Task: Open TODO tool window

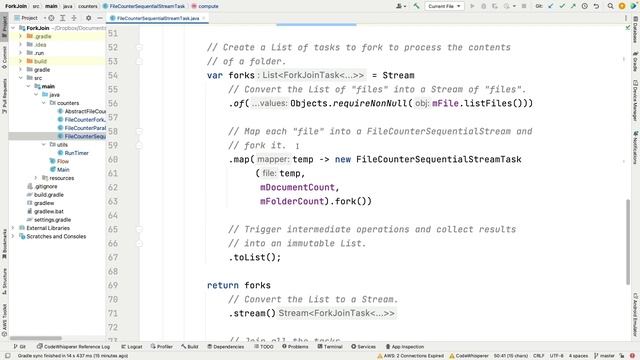Action: pos(264,347)
